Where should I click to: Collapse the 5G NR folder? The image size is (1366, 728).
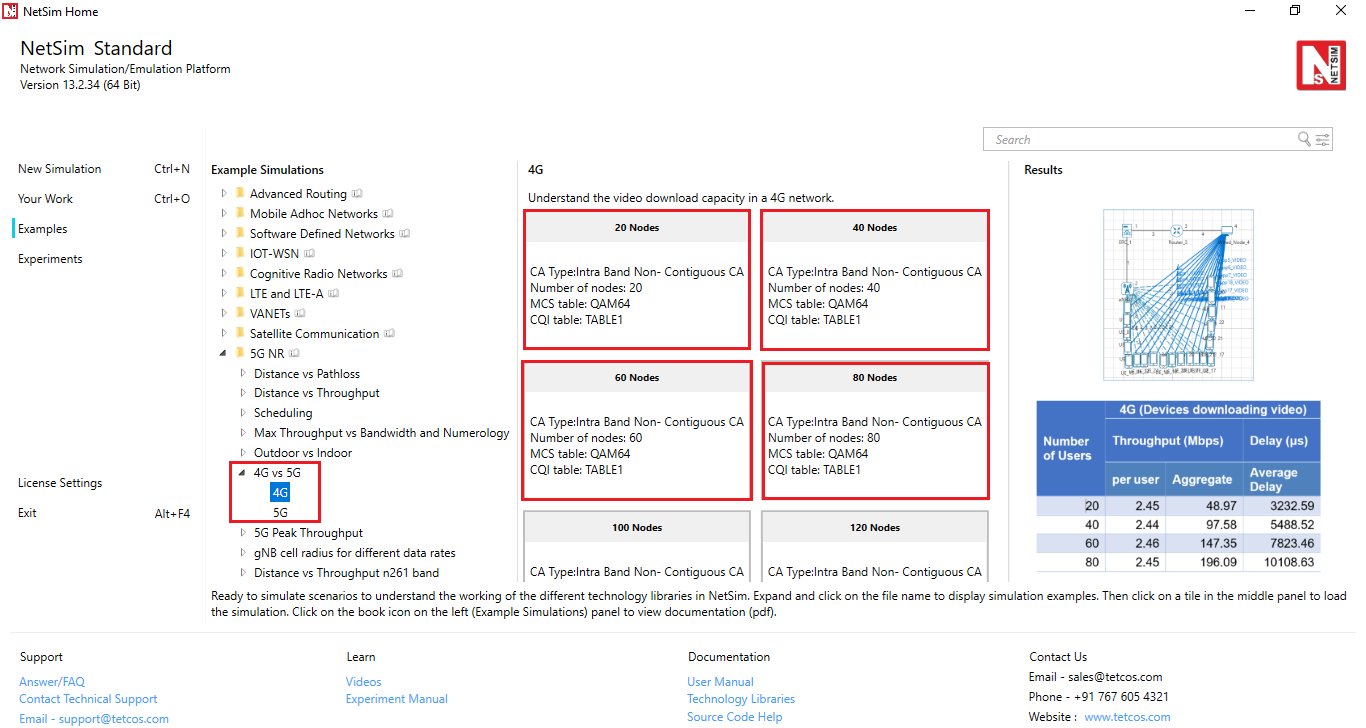tap(224, 354)
